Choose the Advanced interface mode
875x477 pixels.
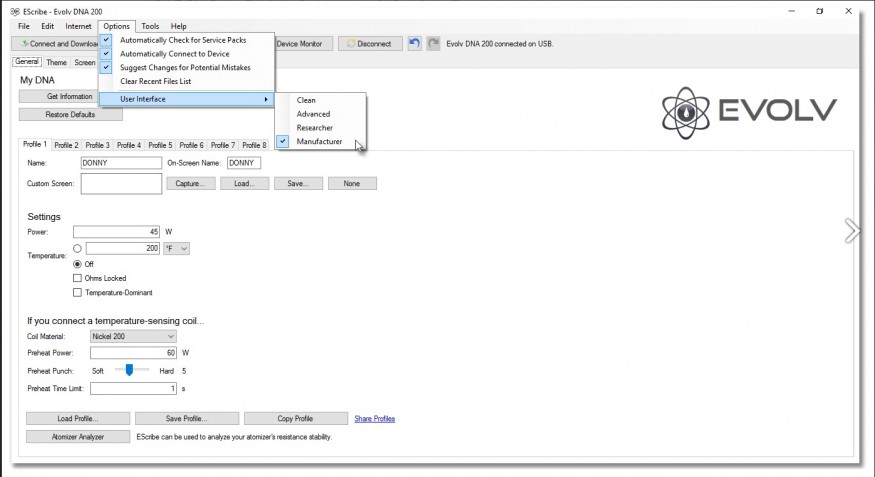pos(321,114)
